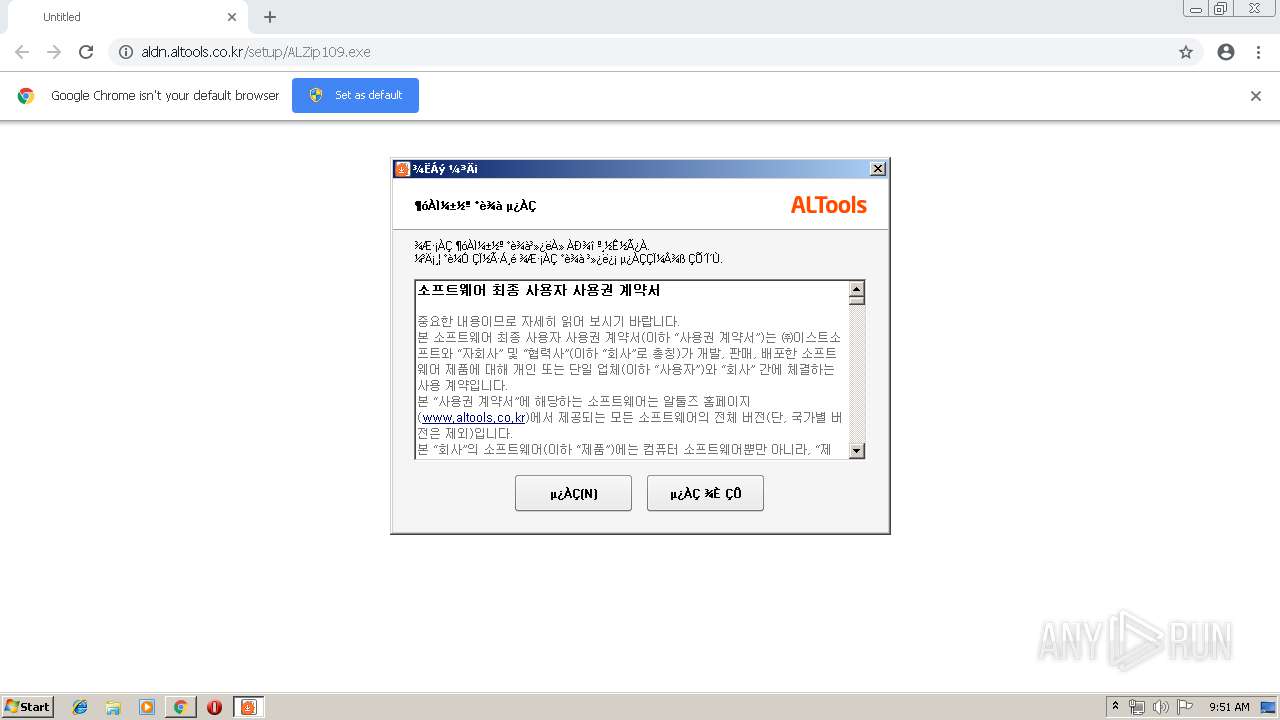Click the license scrollbar down arrow
Viewport: 1280px width, 720px height.
click(856, 451)
